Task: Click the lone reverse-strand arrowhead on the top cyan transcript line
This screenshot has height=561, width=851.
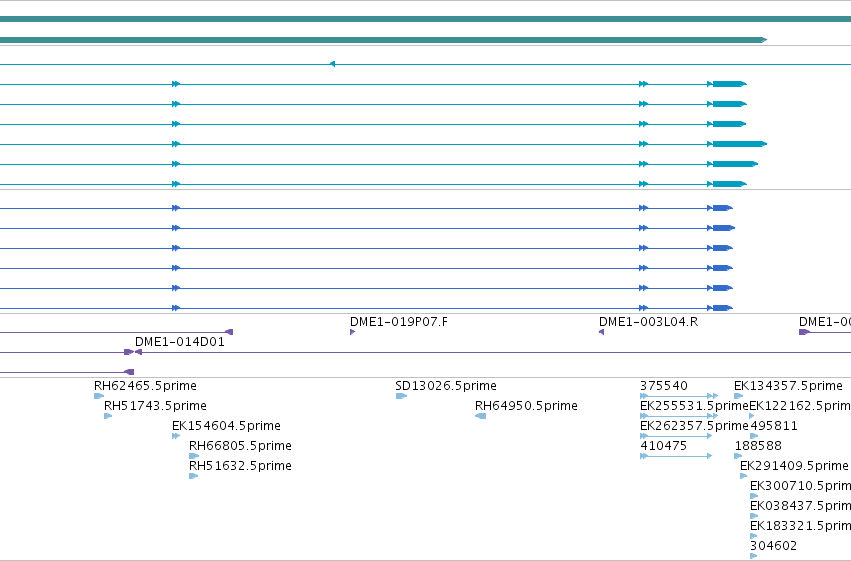Action: coord(332,64)
